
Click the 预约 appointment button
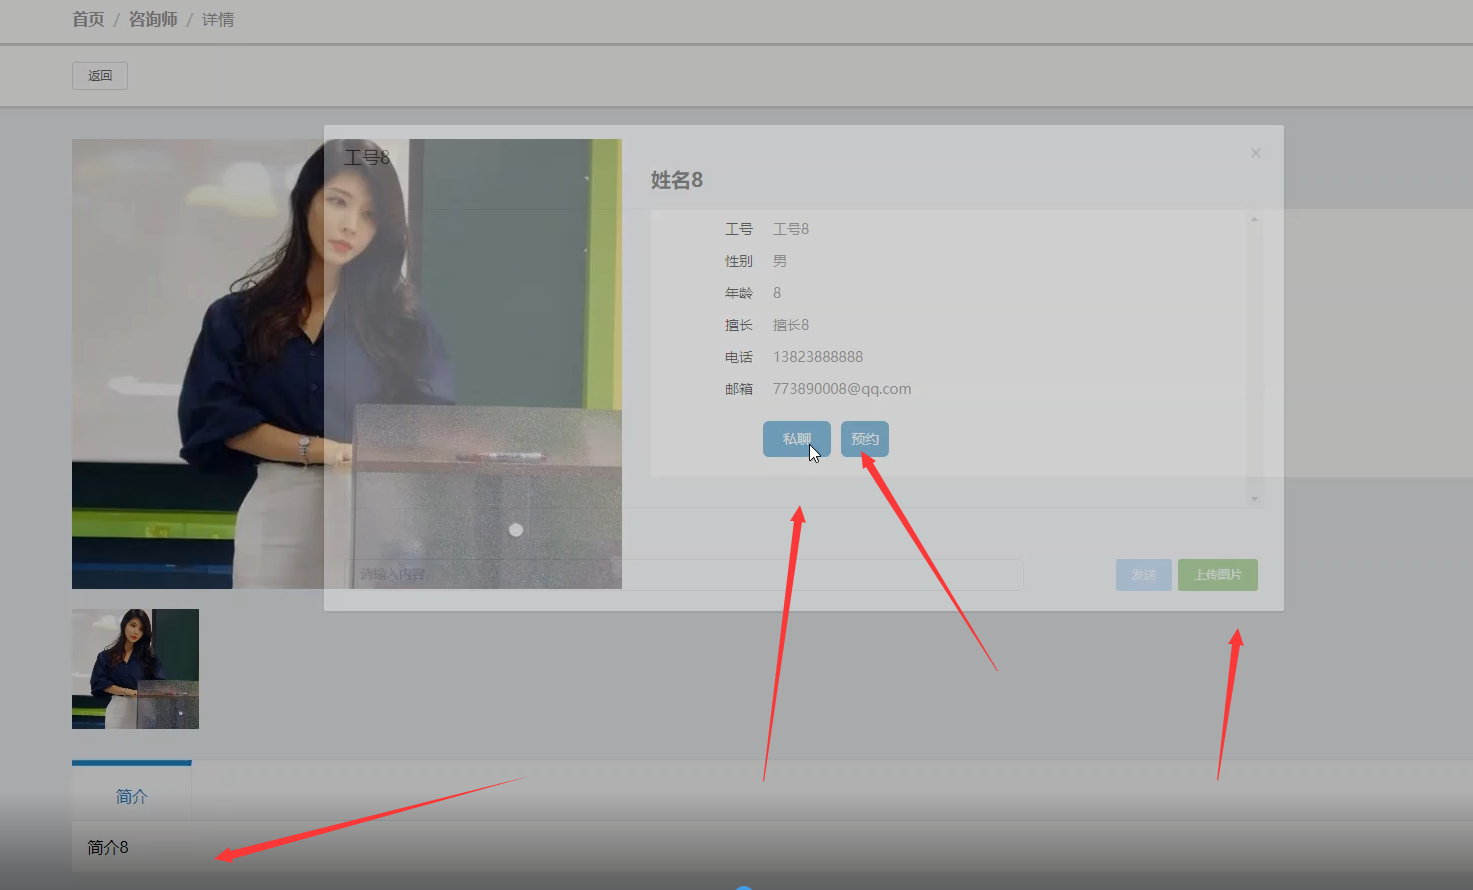[x=865, y=439]
